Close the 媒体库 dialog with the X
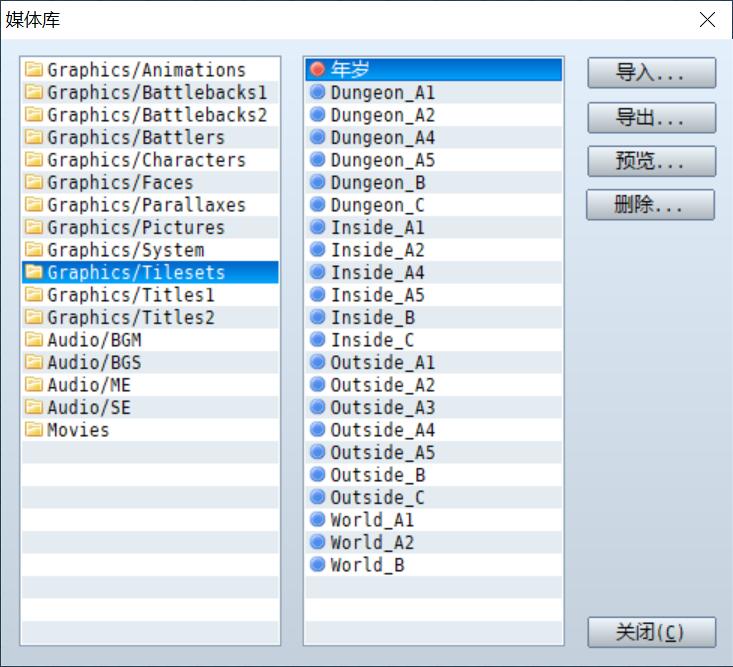The width and height of the screenshot is (733, 667). click(x=707, y=20)
